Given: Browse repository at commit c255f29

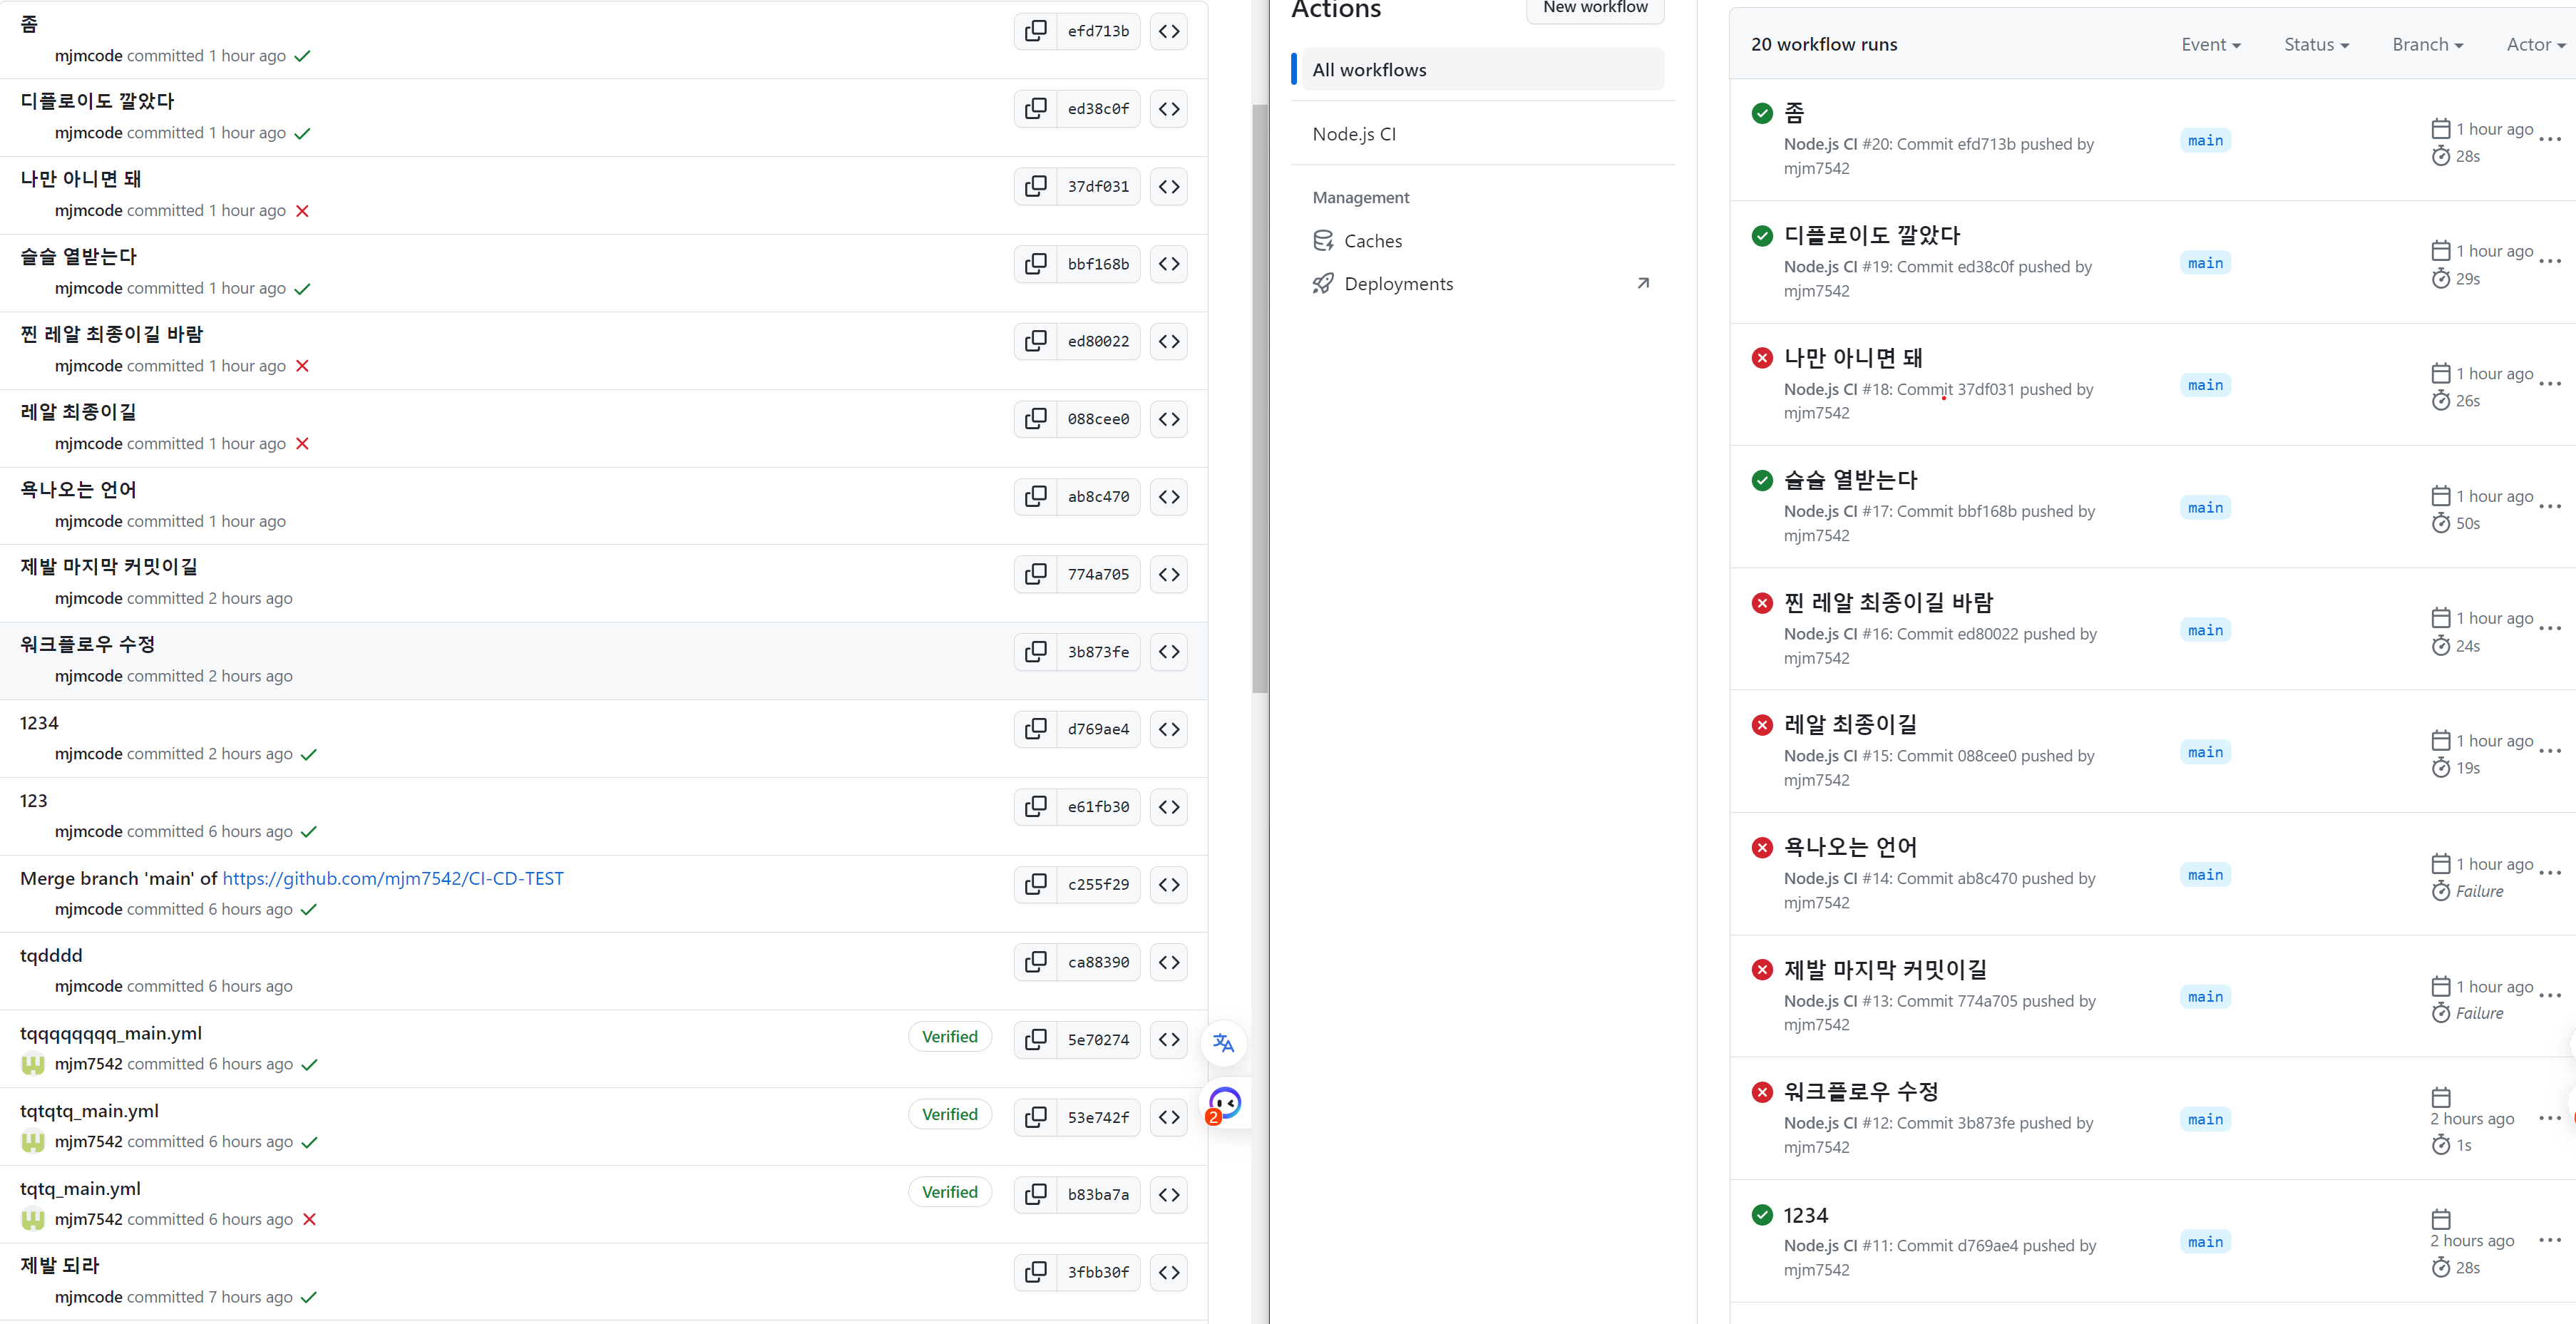Looking at the screenshot, I should pos(1168,885).
